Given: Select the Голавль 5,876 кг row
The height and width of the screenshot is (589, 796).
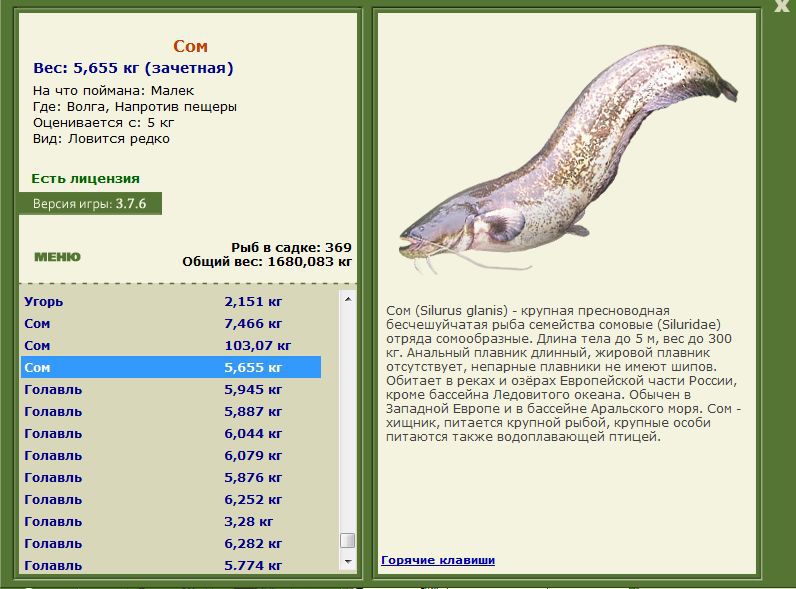Looking at the screenshot, I should pos(171,477).
